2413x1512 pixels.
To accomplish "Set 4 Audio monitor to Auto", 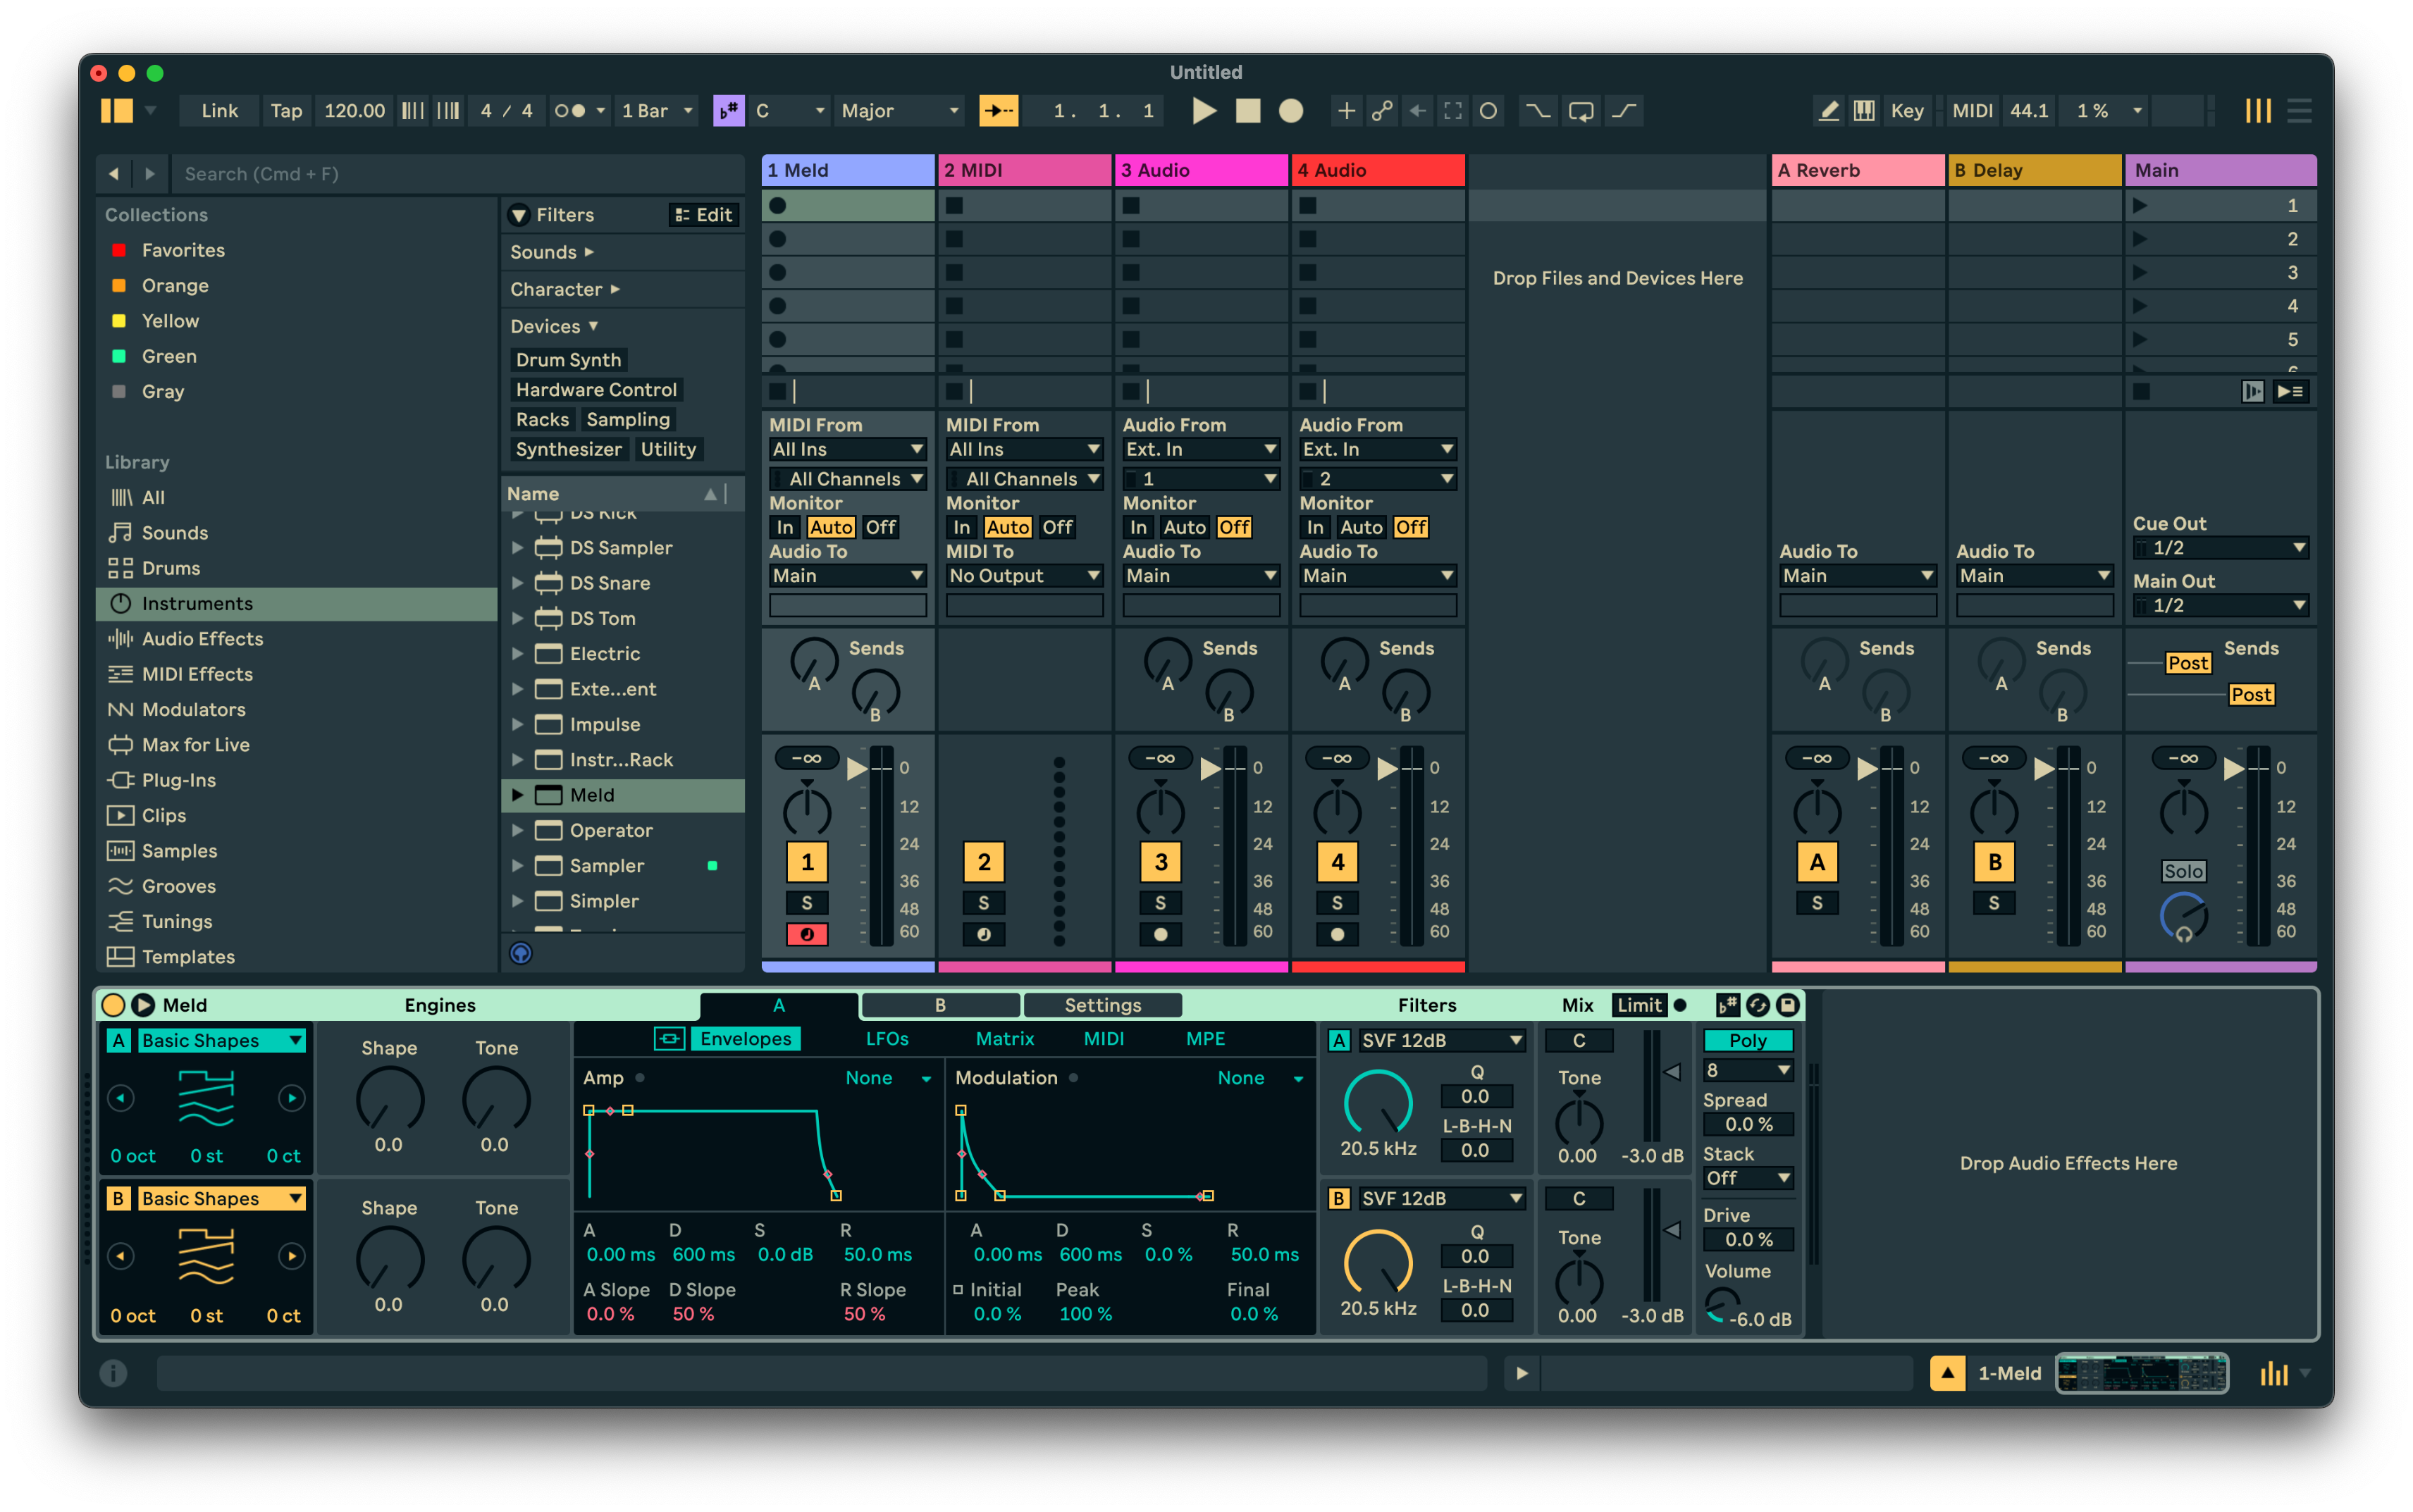I will 1361,527.
